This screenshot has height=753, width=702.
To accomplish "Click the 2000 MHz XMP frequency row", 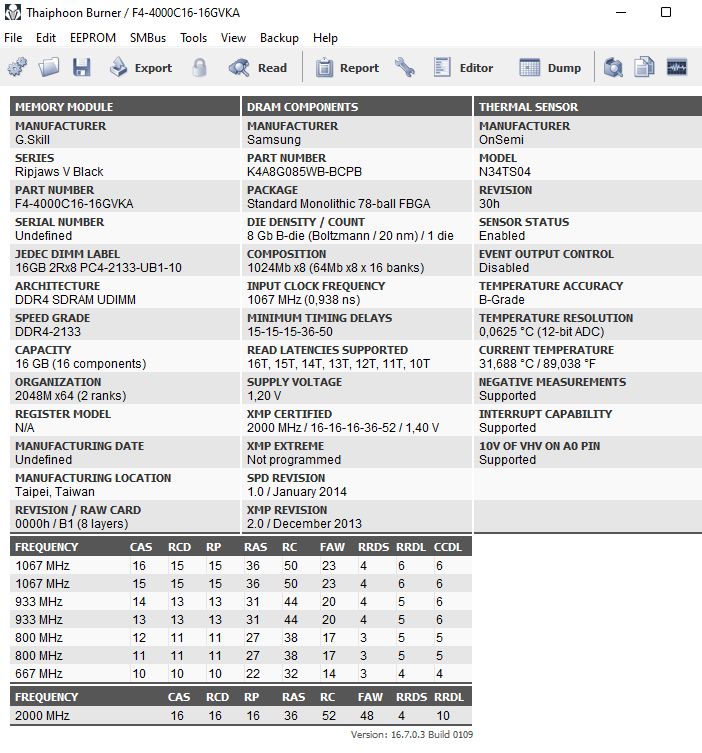I will click(x=241, y=716).
